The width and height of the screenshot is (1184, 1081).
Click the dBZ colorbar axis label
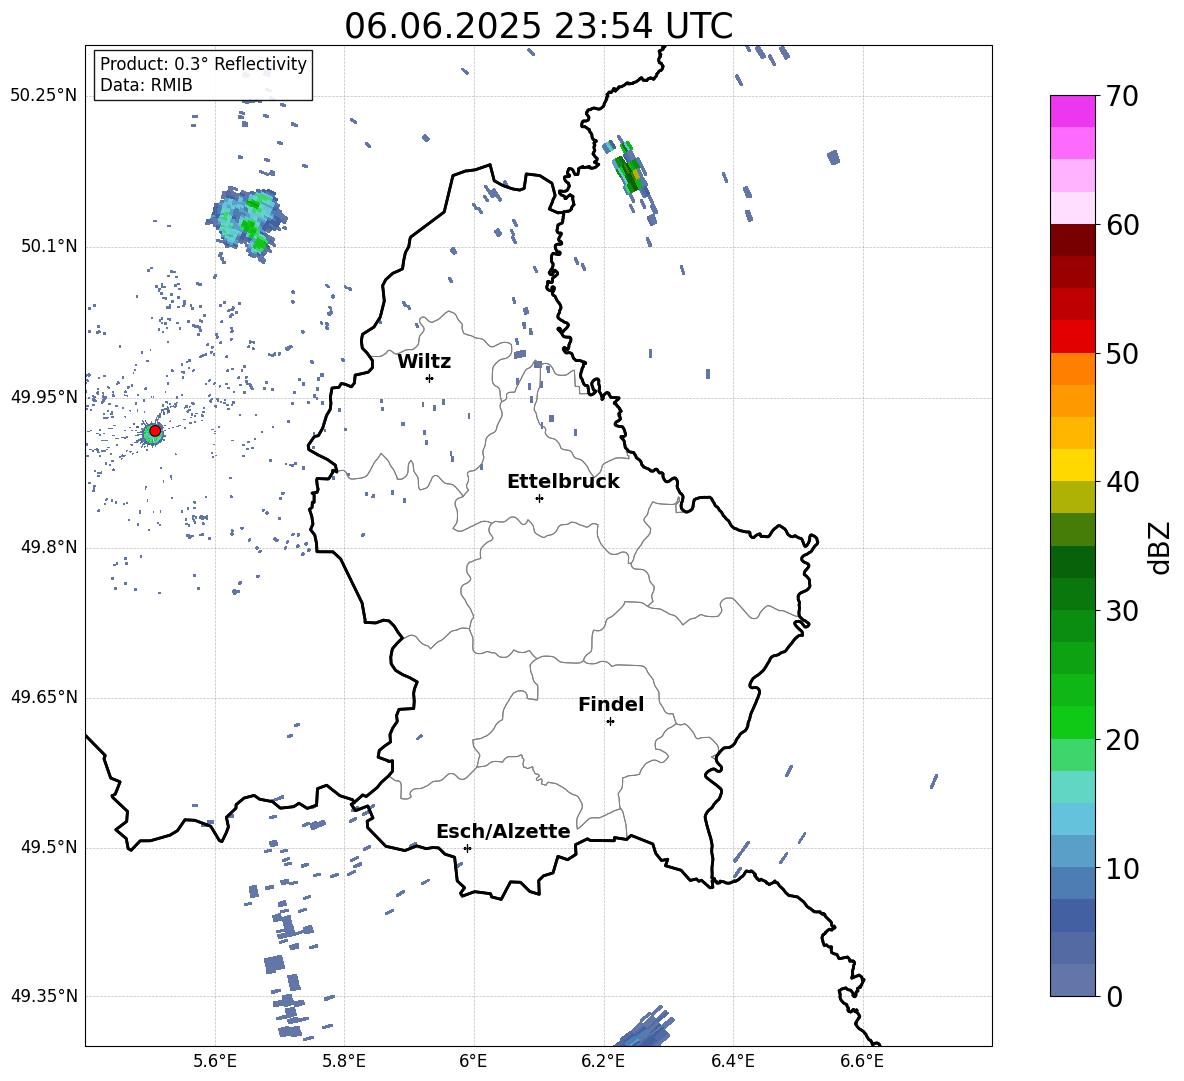tap(1161, 547)
